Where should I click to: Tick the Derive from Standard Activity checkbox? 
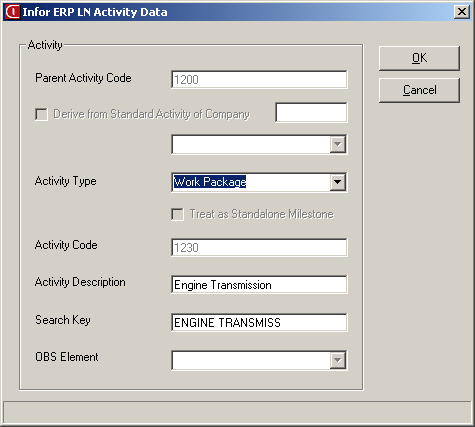tap(41, 114)
